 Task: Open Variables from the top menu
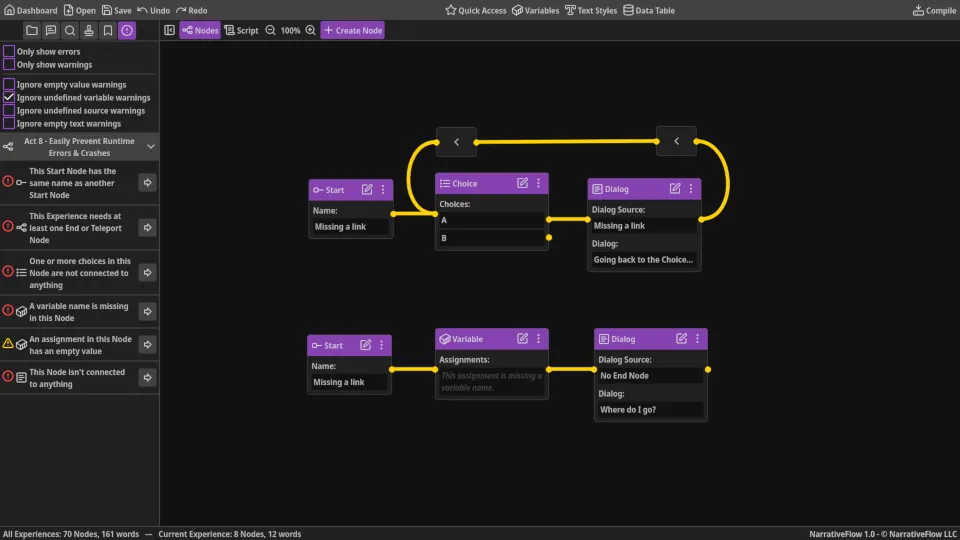tap(535, 10)
